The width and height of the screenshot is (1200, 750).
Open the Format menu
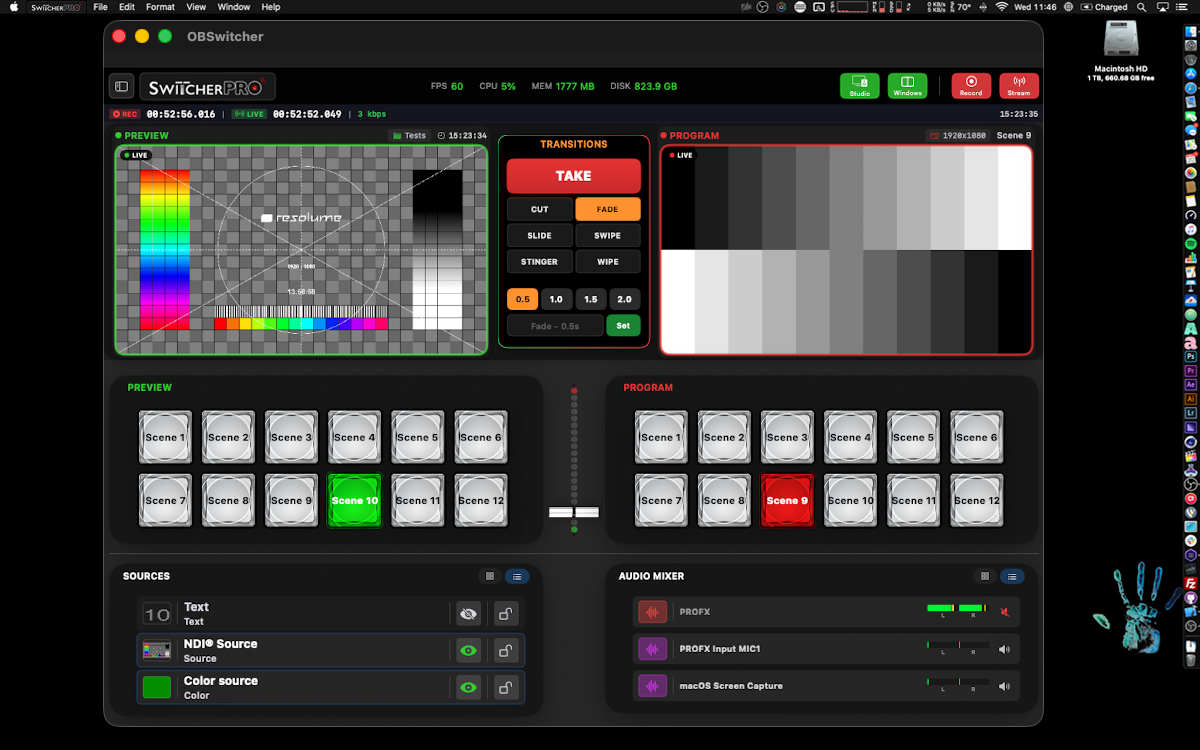tap(160, 7)
